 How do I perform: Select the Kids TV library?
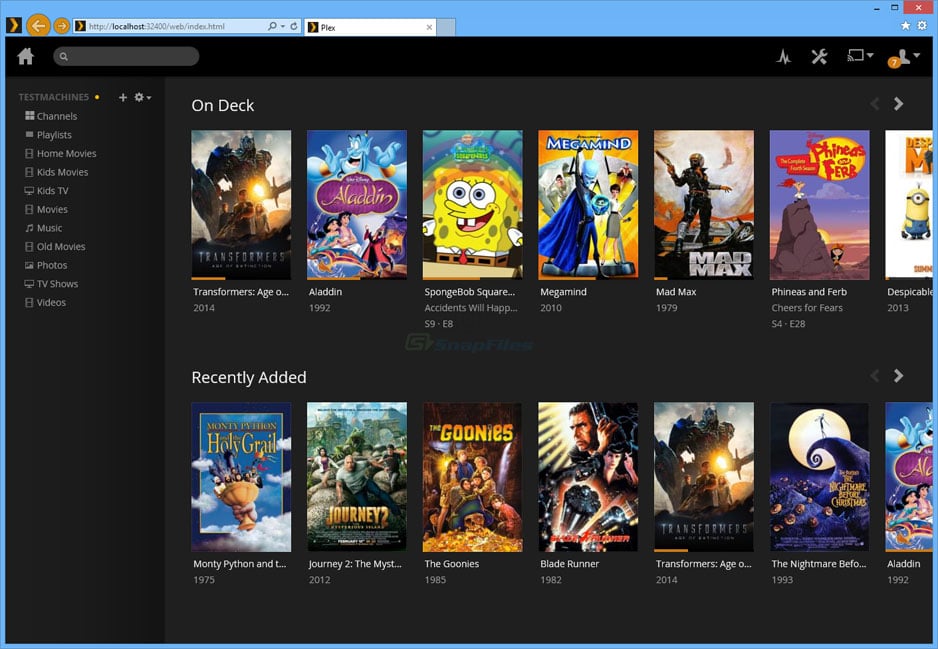coord(52,191)
